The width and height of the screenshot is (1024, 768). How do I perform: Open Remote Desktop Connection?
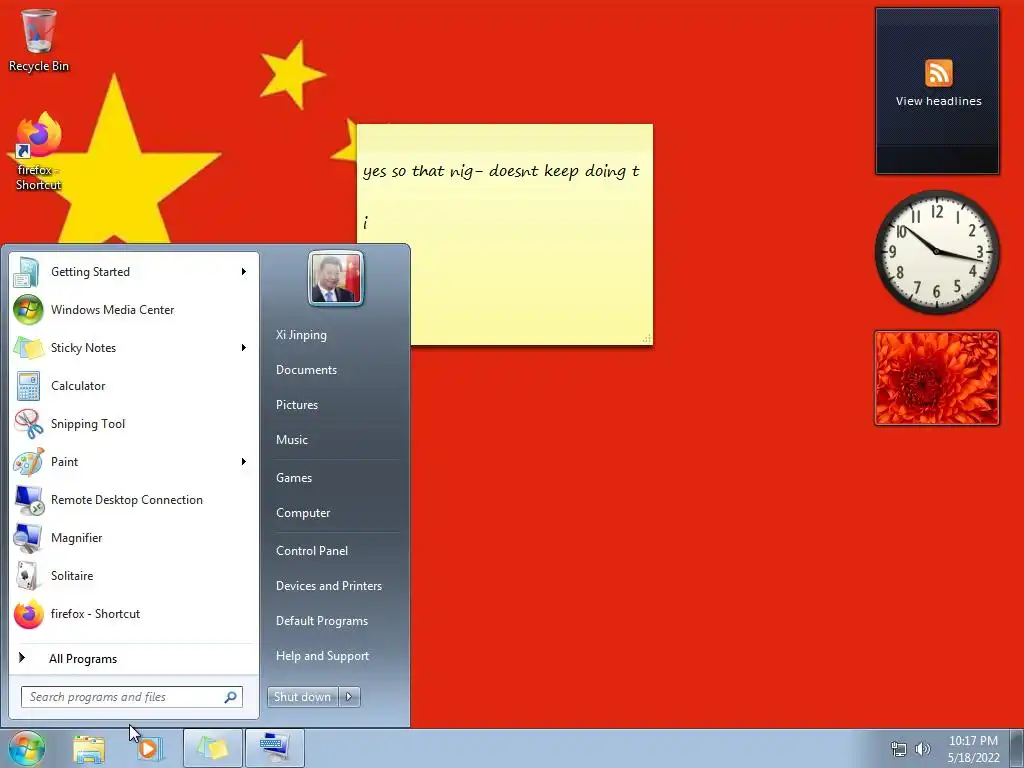(x=134, y=500)
